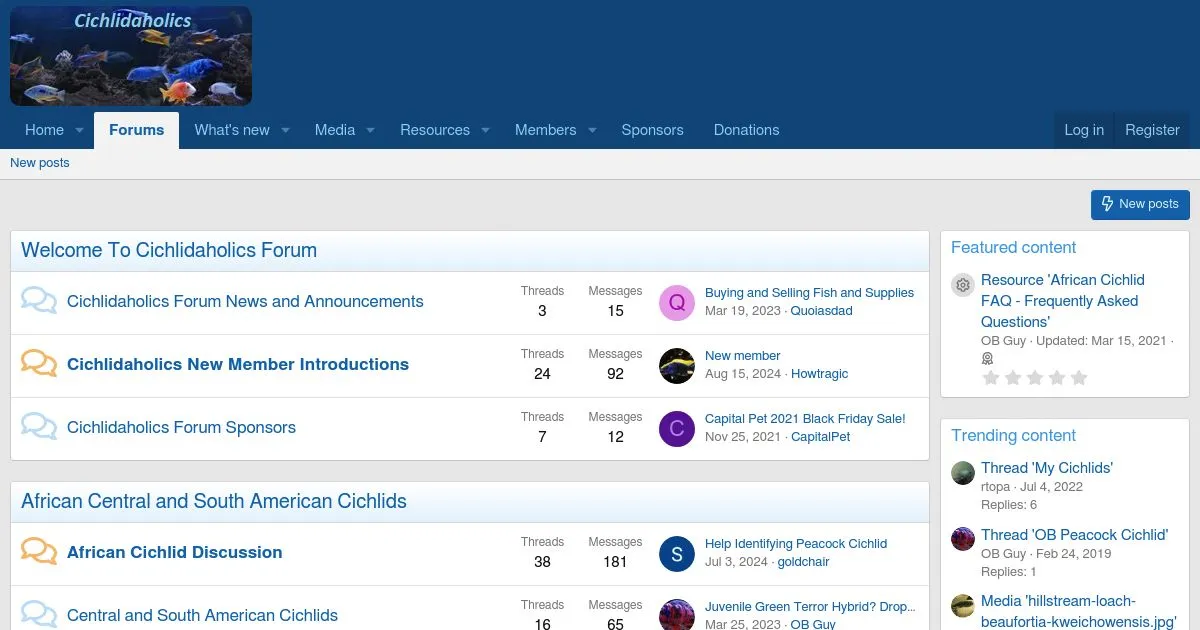Expand the Members dropdown arrow

tap(592, 131)
